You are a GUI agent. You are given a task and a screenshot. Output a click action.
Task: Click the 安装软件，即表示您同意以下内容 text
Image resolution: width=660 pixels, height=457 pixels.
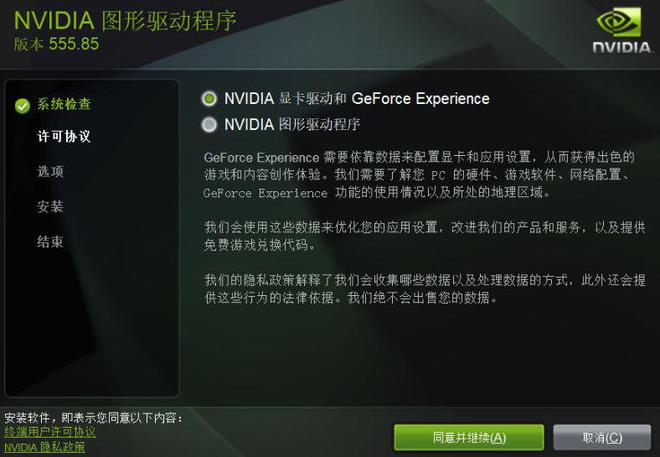pyautogui.click(x=94, y=418)
